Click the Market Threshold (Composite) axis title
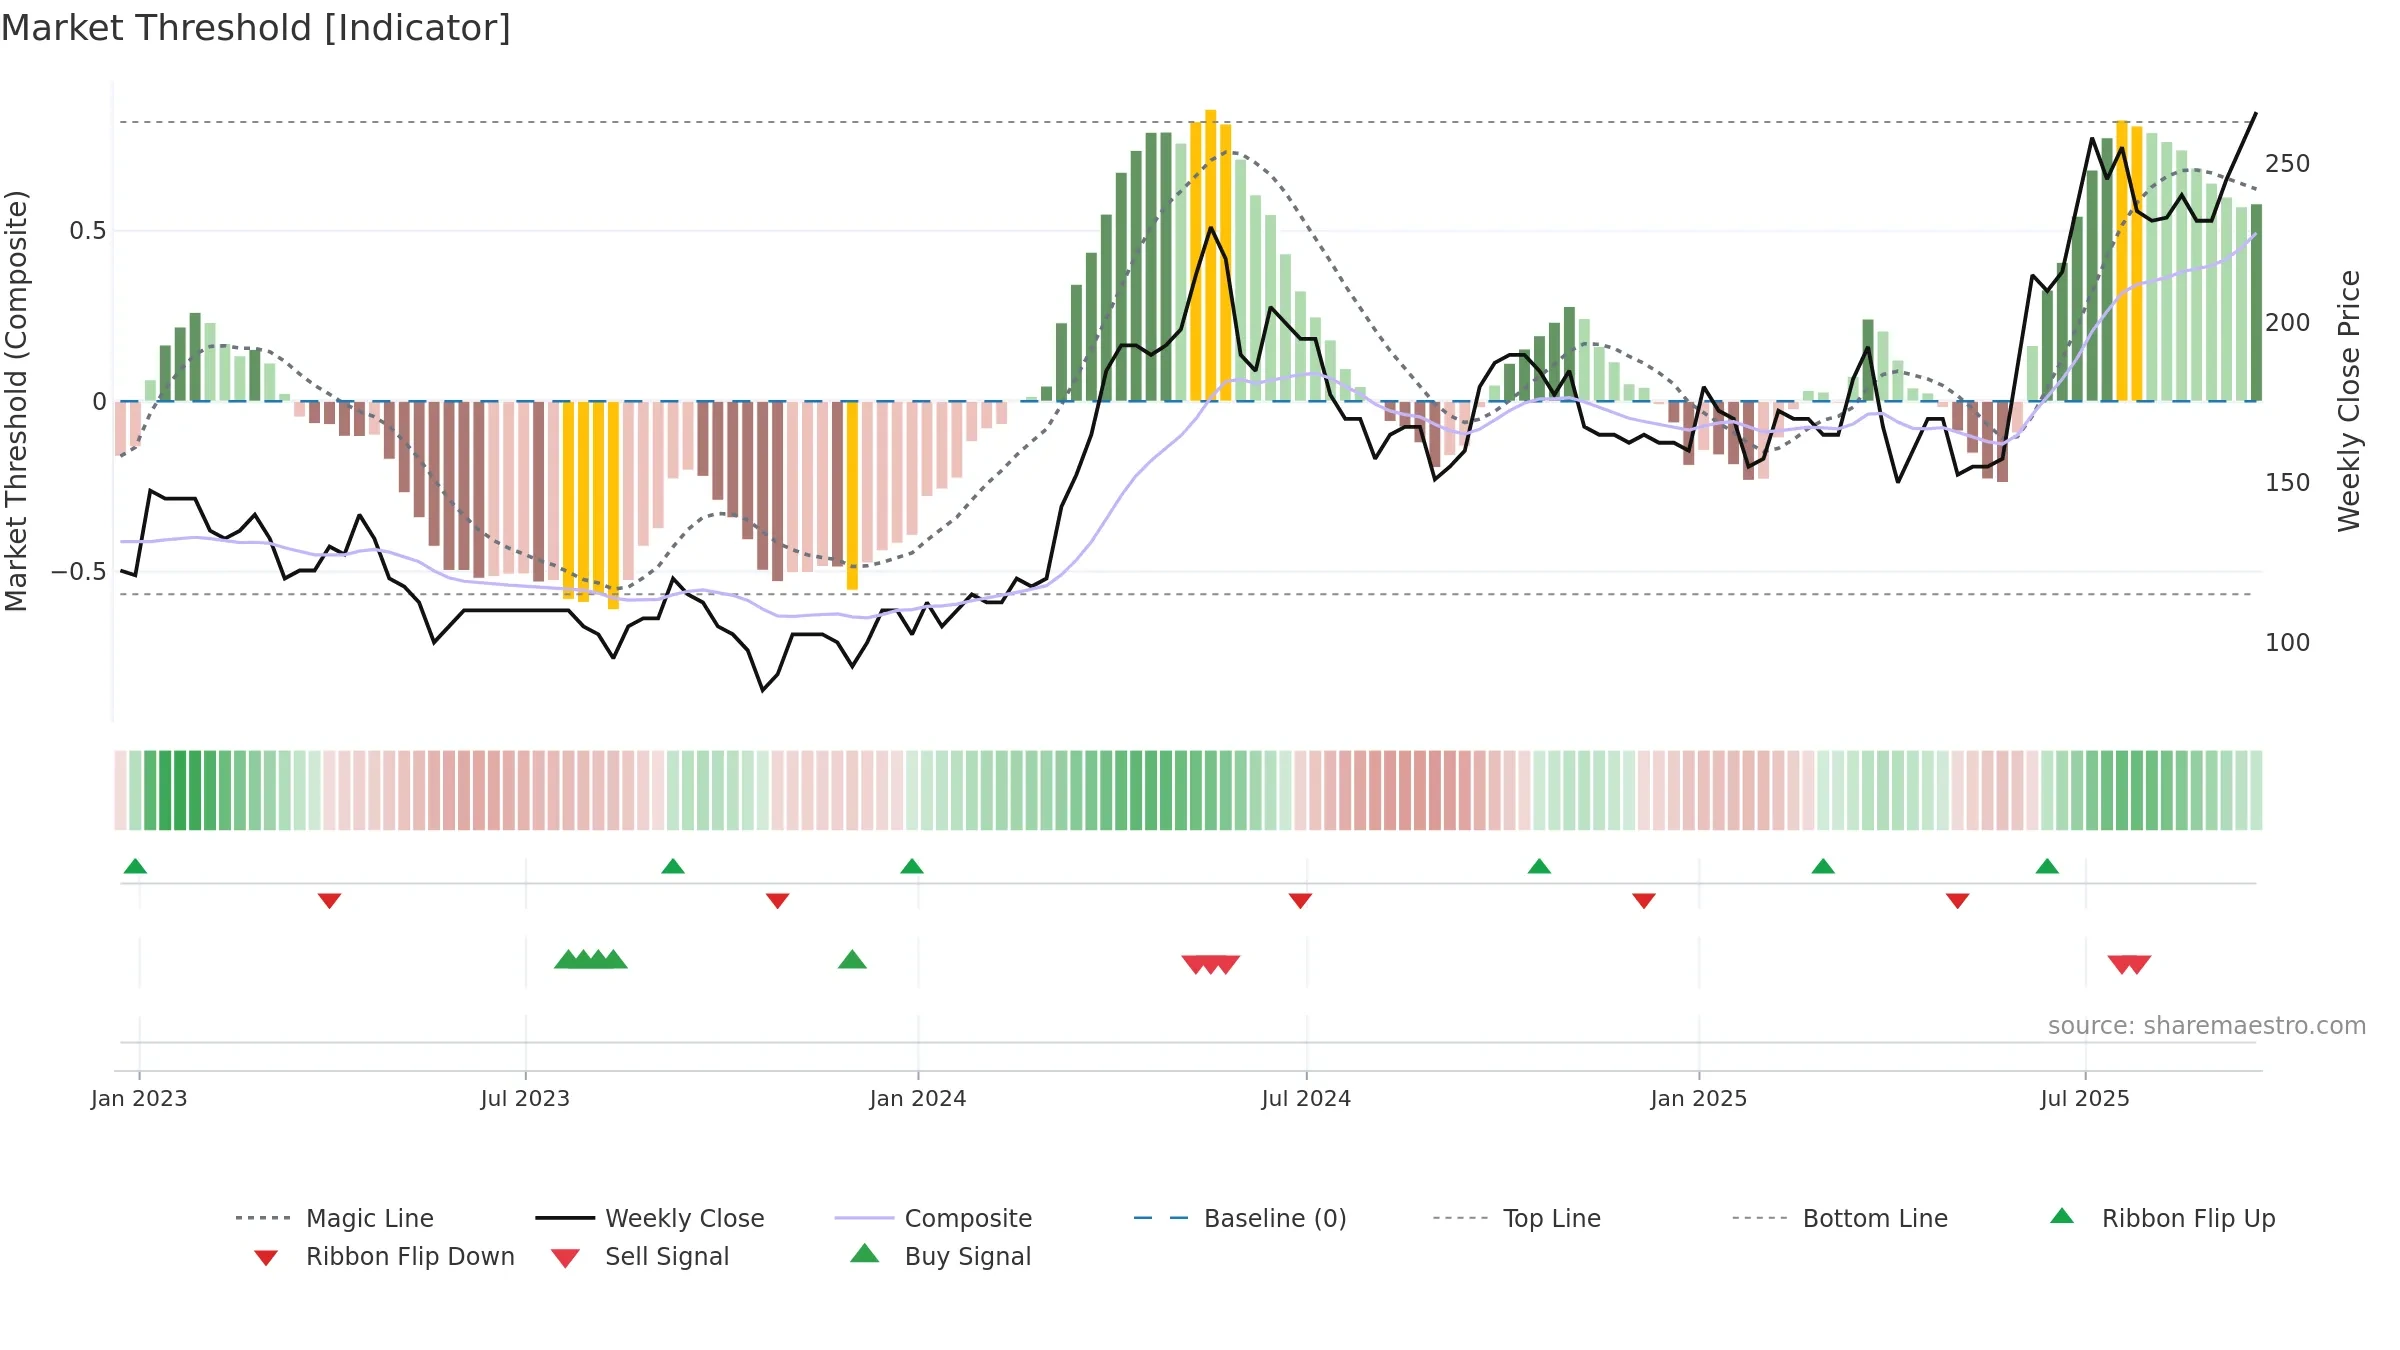 (16, 401)
